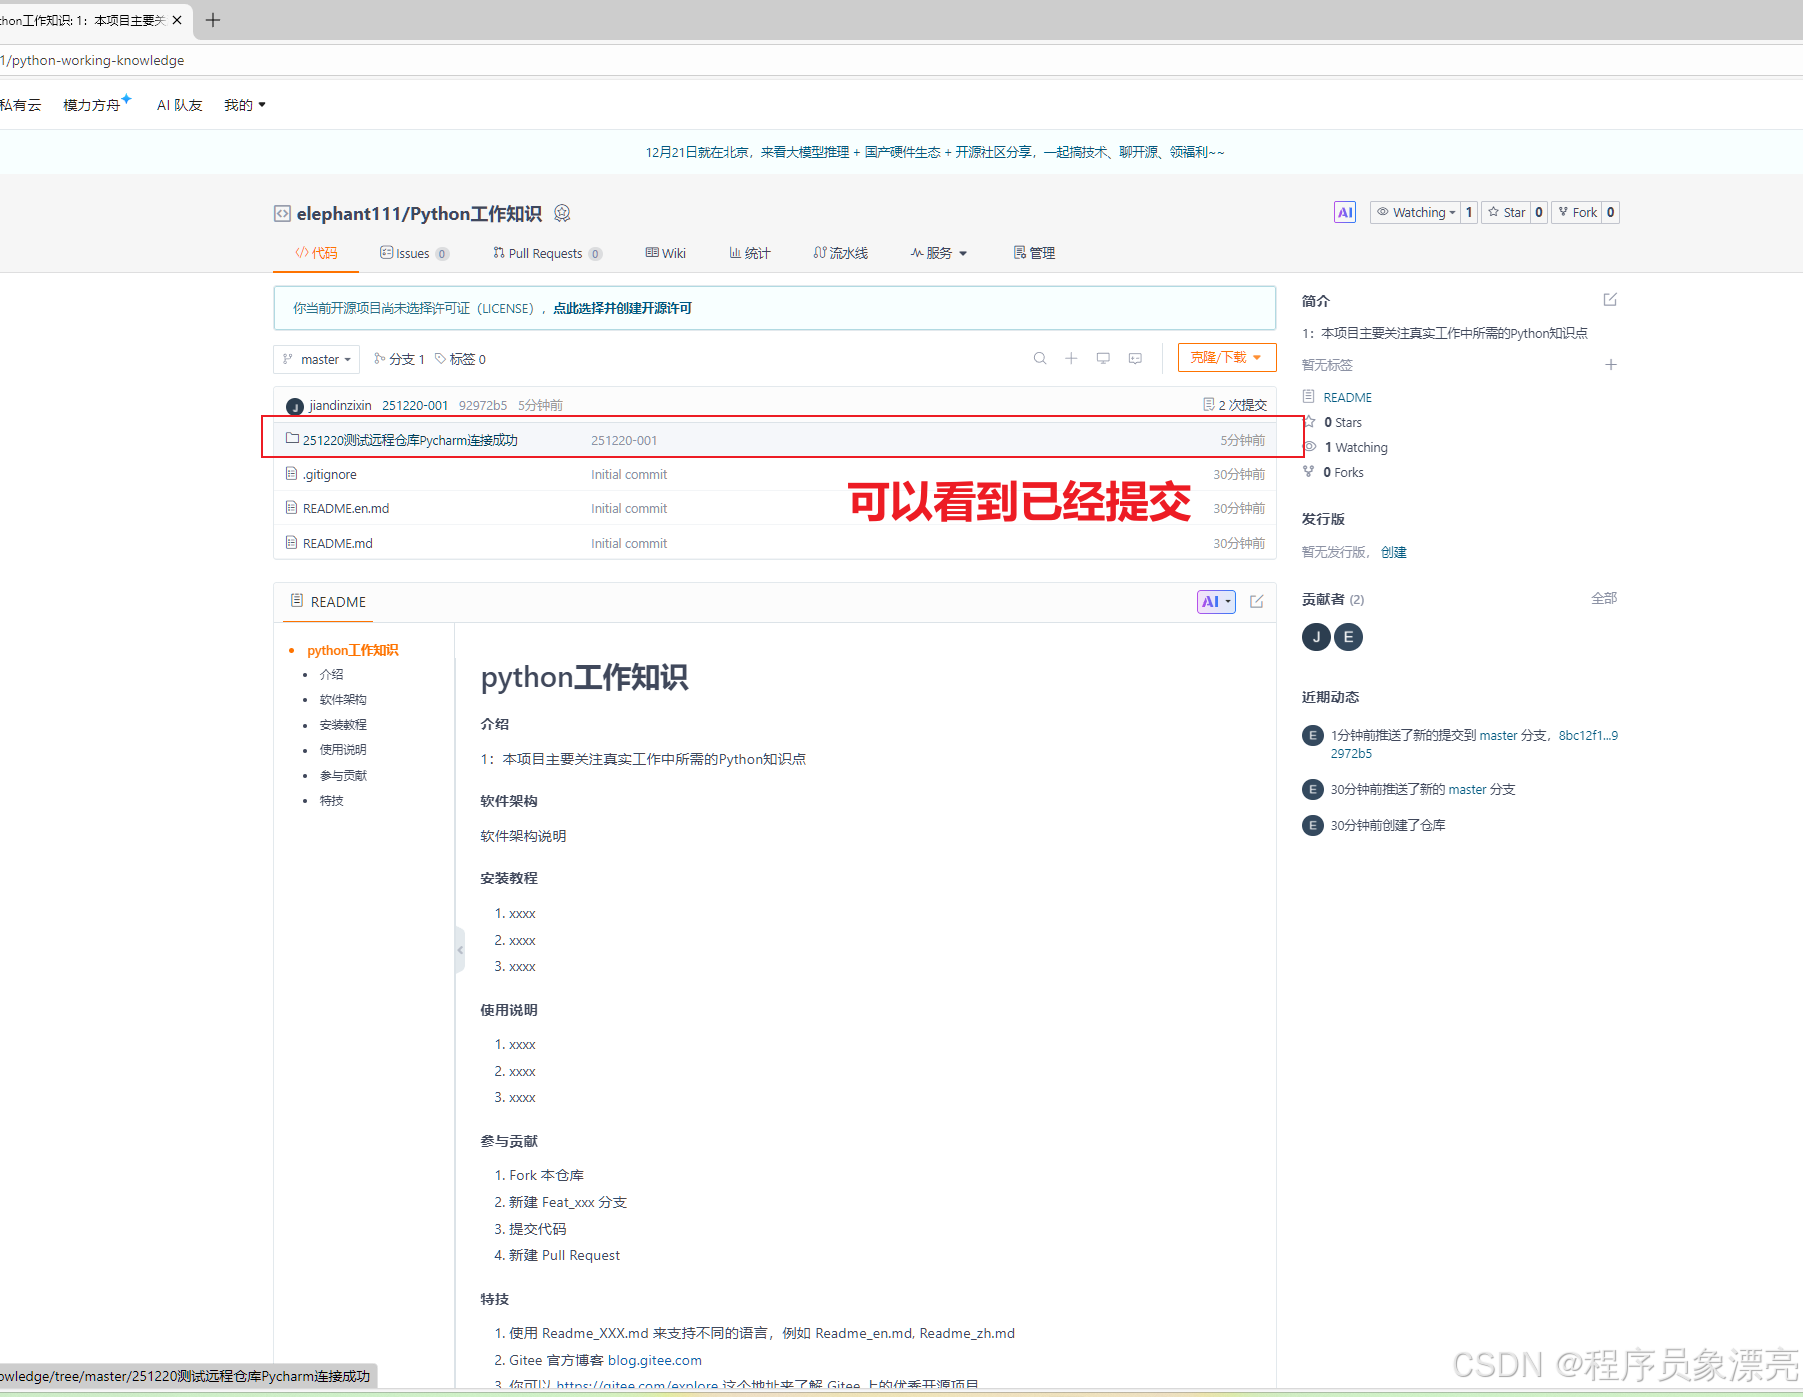The height and width of the screenshot is (1397, 1803).
Task: Edit README with the pencil icon
Action: coord(1257,602)
